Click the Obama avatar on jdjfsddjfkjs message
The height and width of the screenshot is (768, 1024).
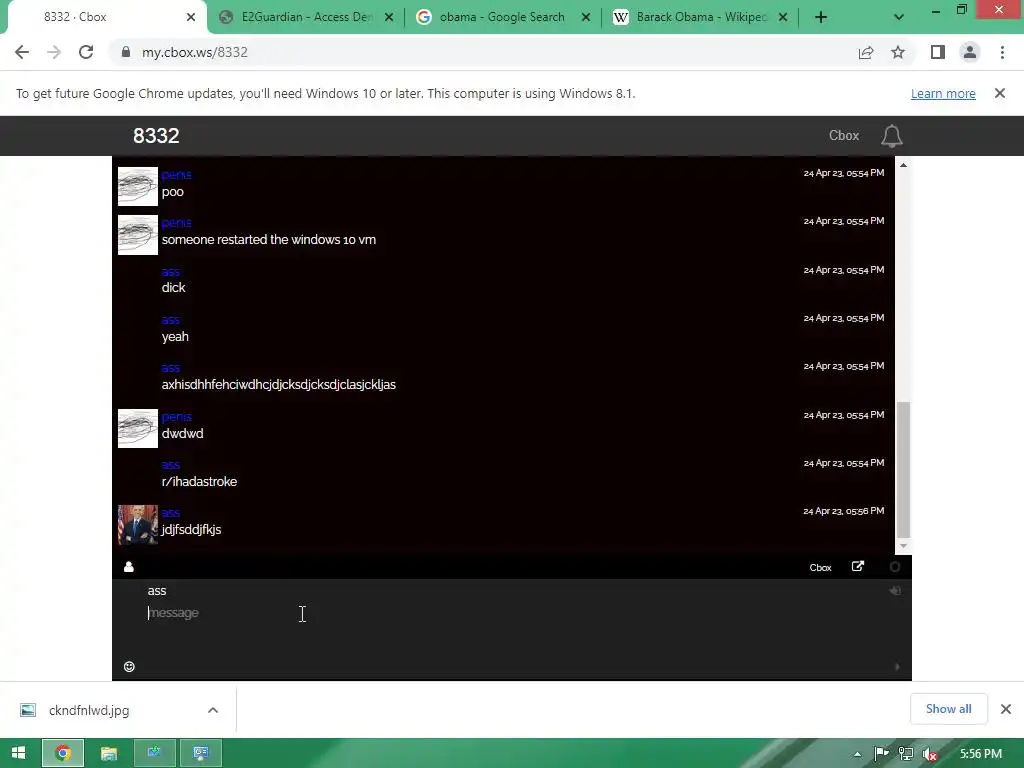coord(138,524)
